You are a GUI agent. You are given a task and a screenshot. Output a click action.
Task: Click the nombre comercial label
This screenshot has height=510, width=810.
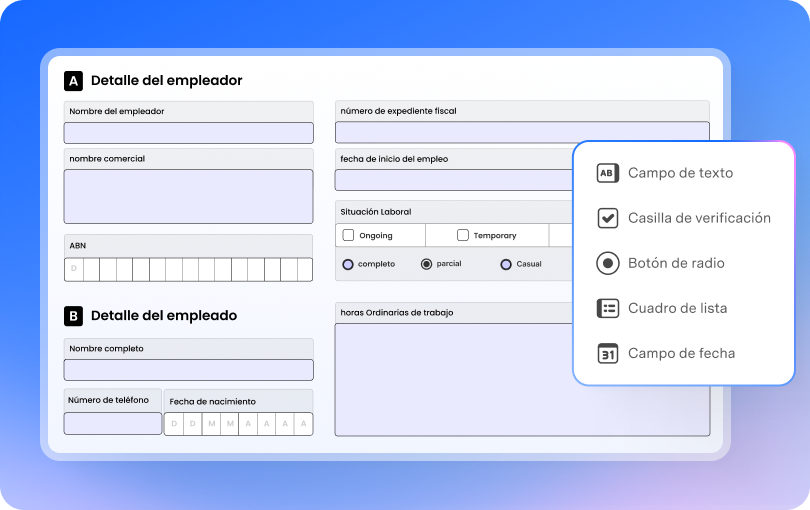[107, 159]
